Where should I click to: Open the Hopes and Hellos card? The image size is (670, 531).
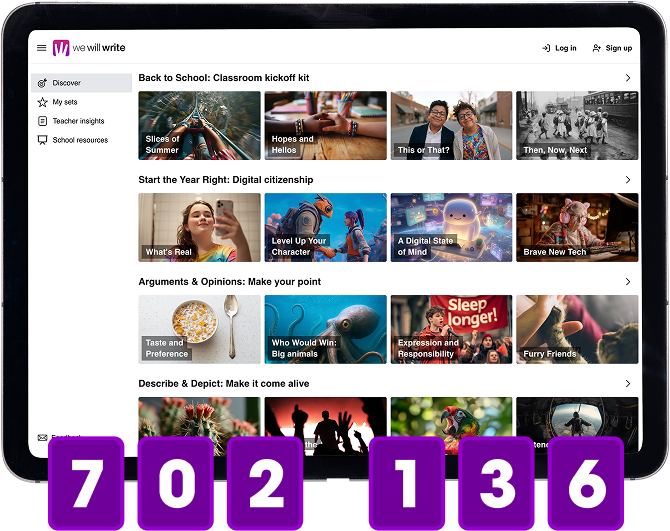pyautogui.click(x=326, y=126)
